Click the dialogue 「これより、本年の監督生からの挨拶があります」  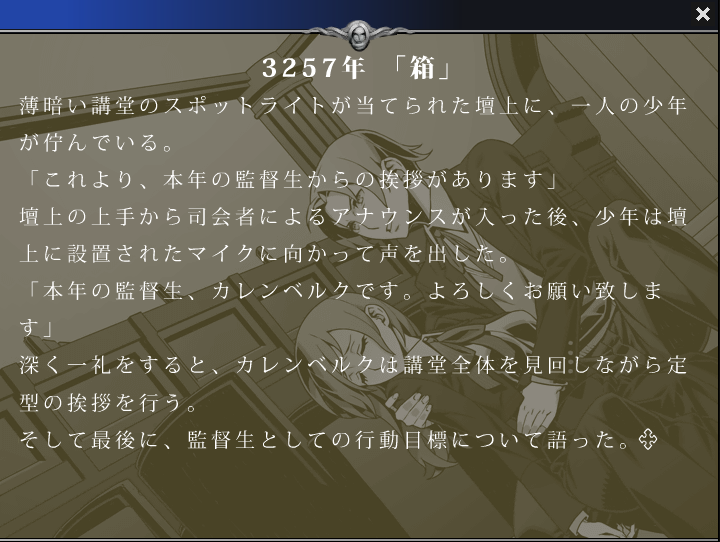pos(292,180)
